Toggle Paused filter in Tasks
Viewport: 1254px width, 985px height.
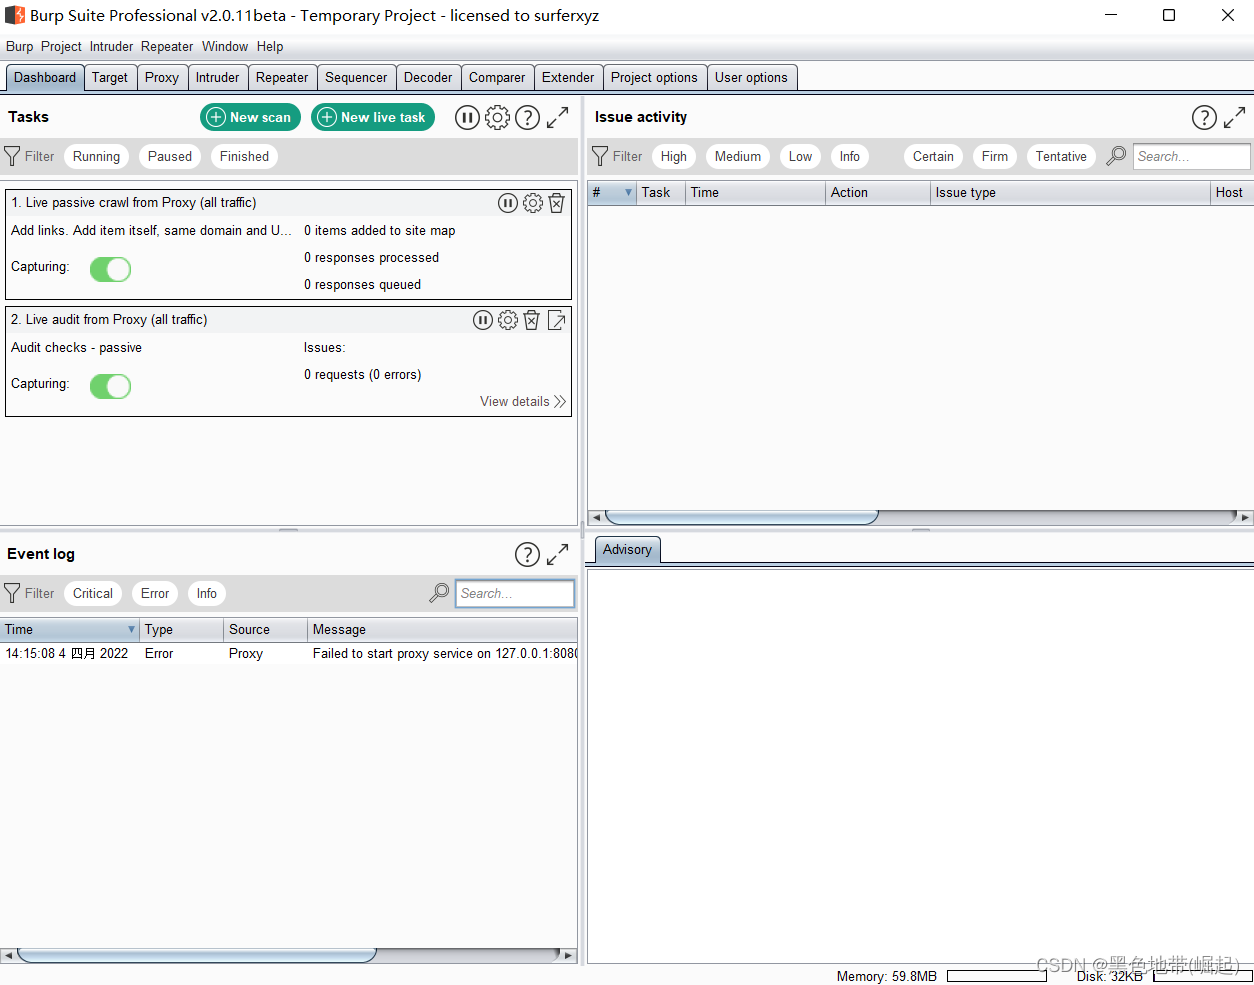coord(170,156)
